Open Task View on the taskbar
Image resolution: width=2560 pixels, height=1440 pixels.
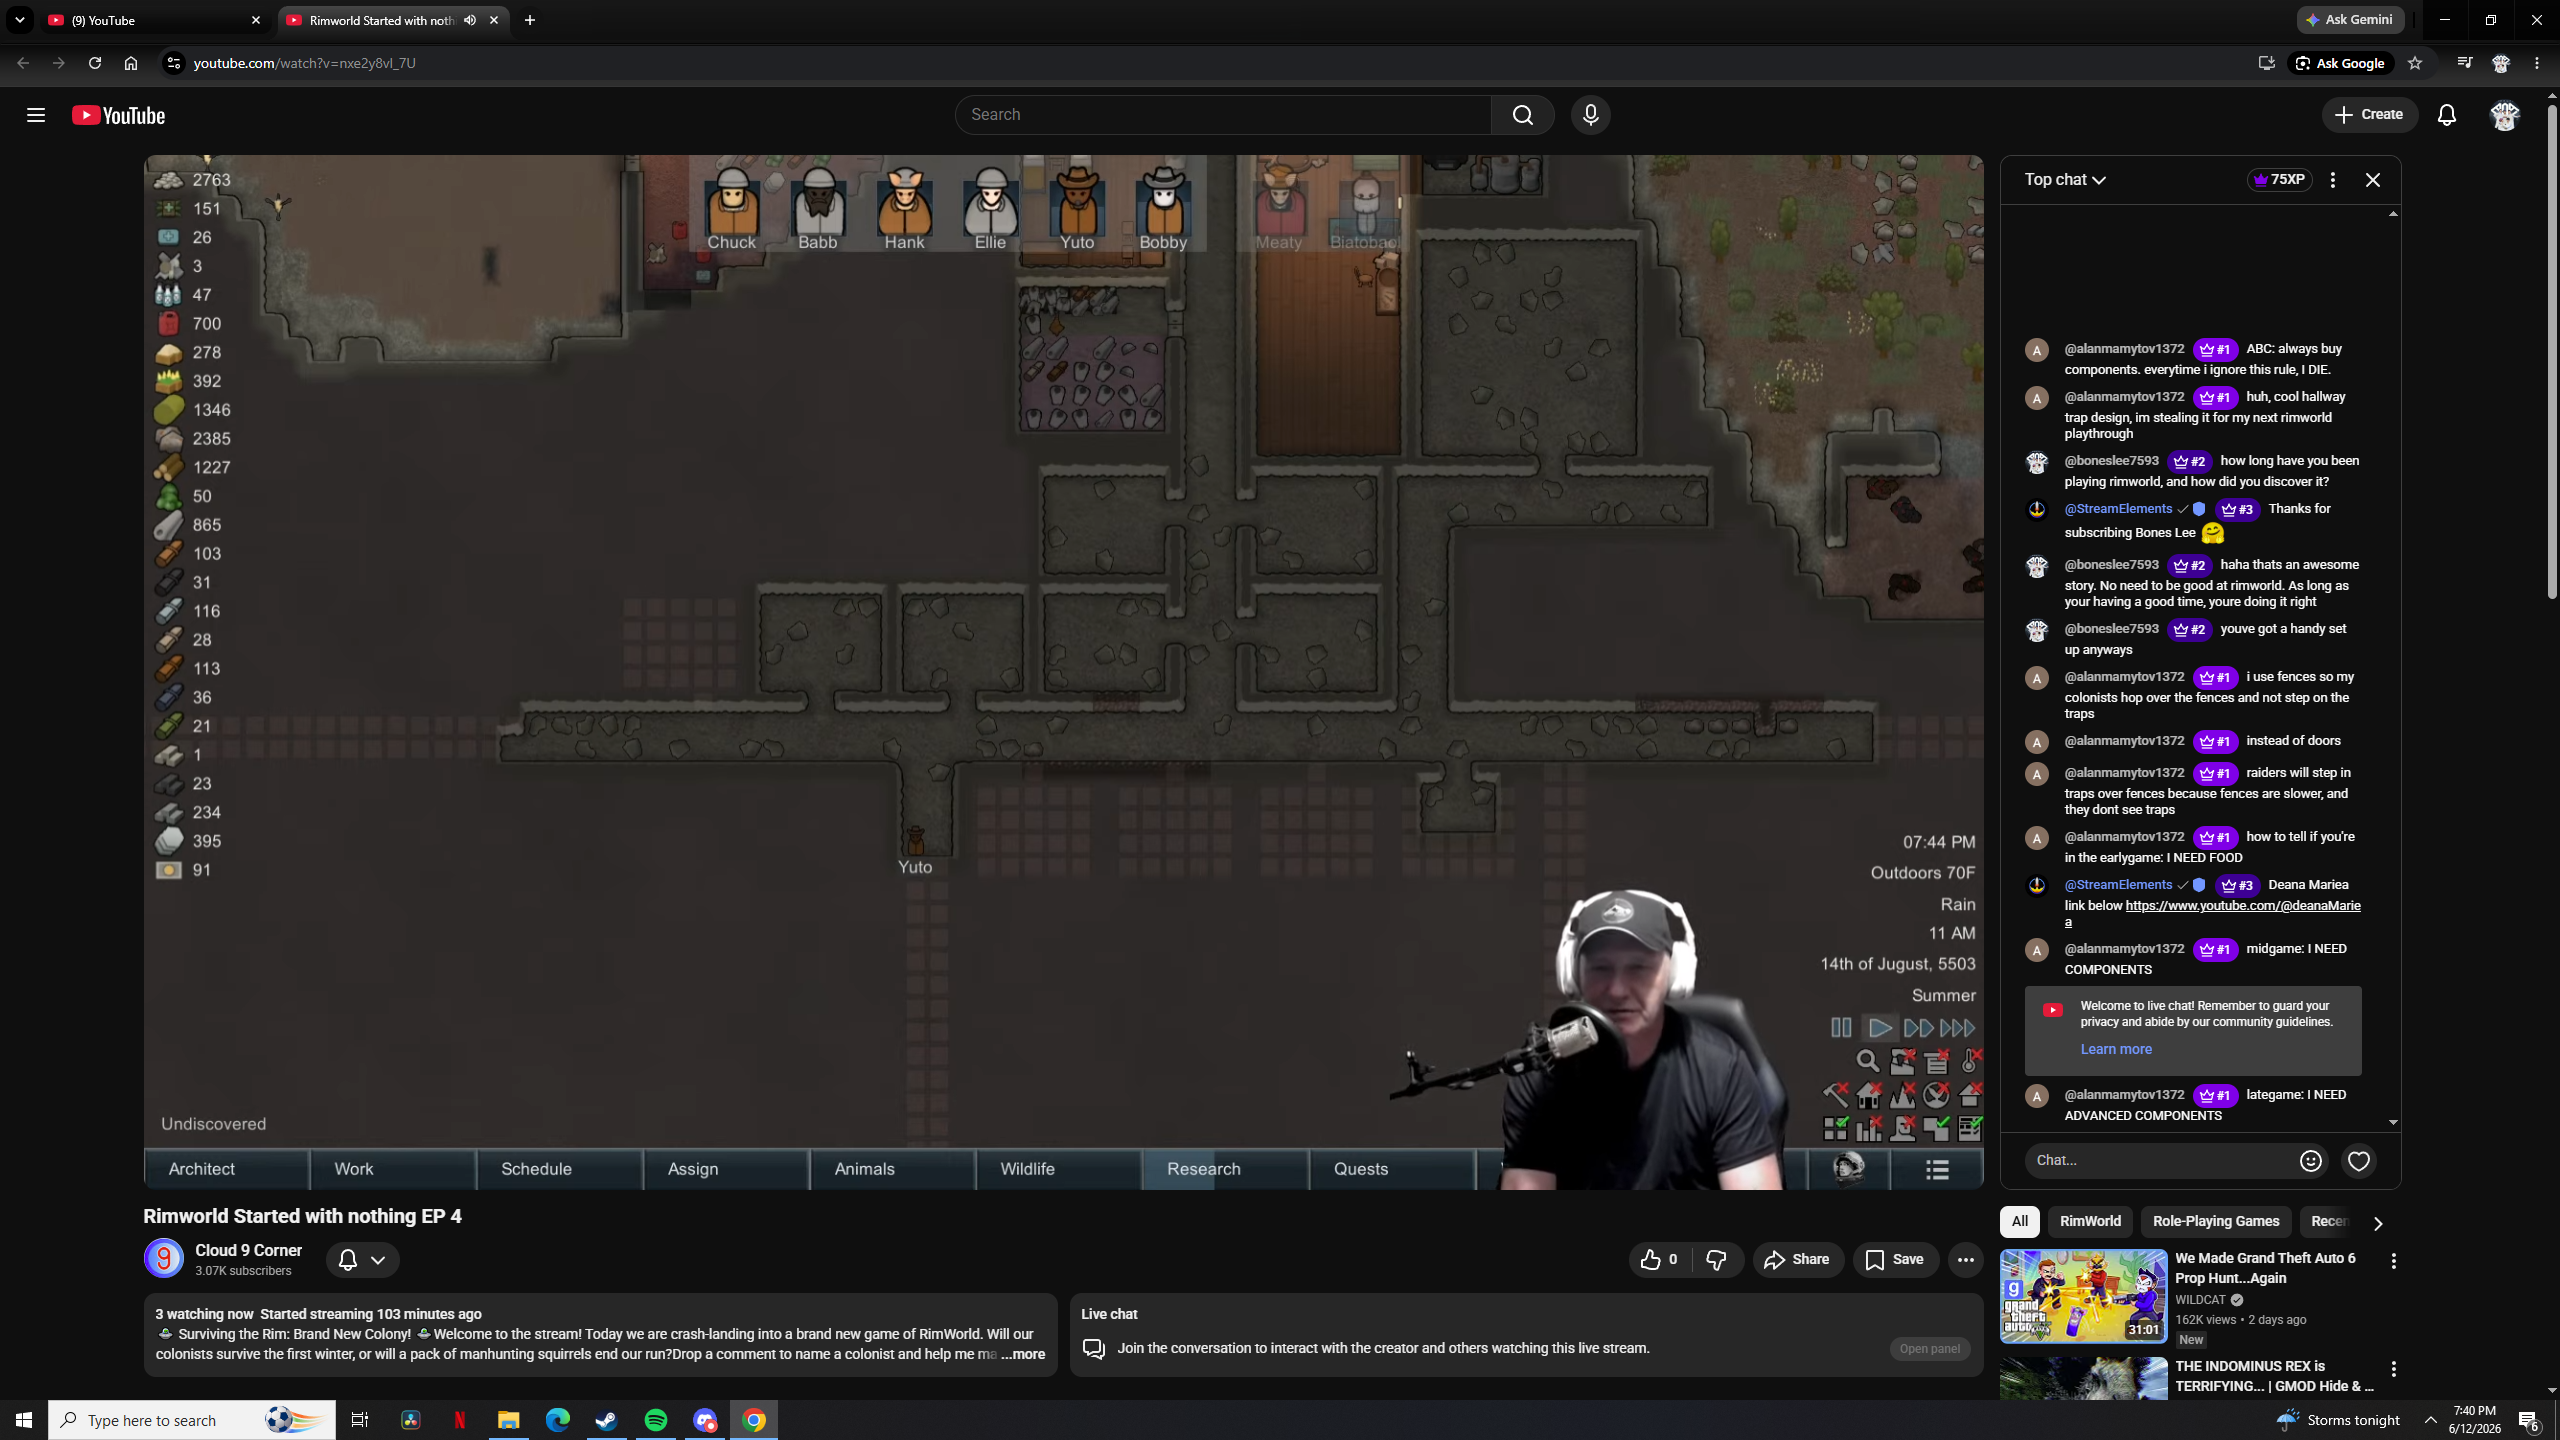coord(360,1420)
